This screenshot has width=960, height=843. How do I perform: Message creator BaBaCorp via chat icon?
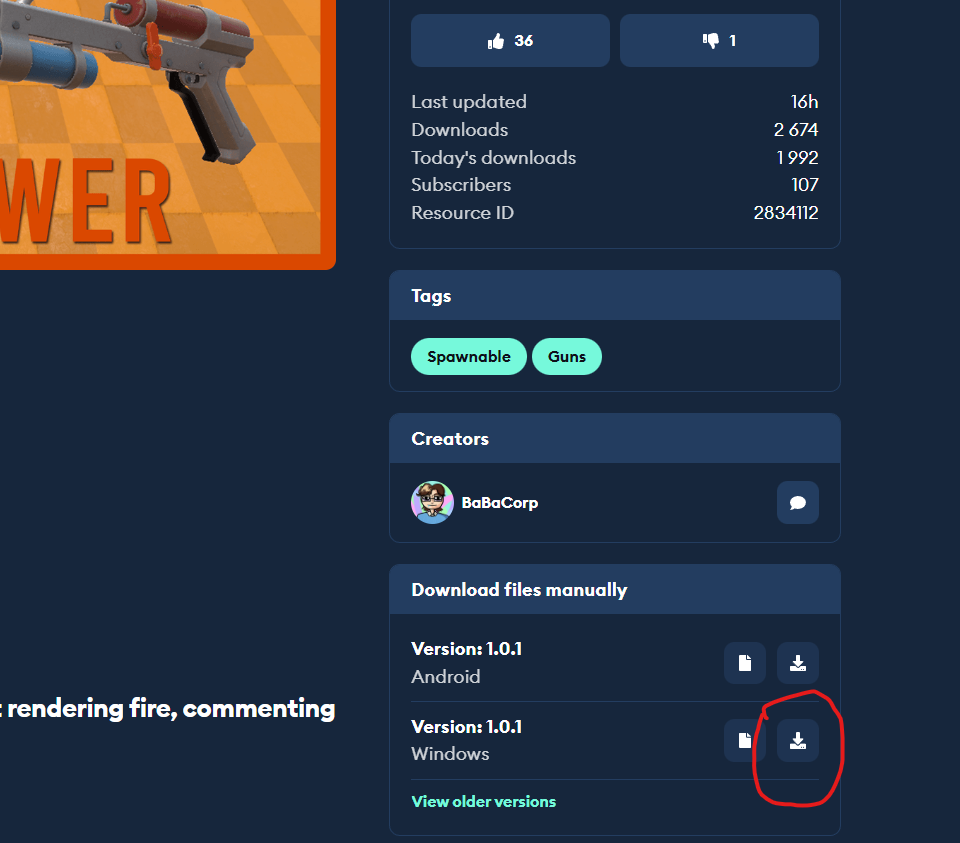click(798, 503)
